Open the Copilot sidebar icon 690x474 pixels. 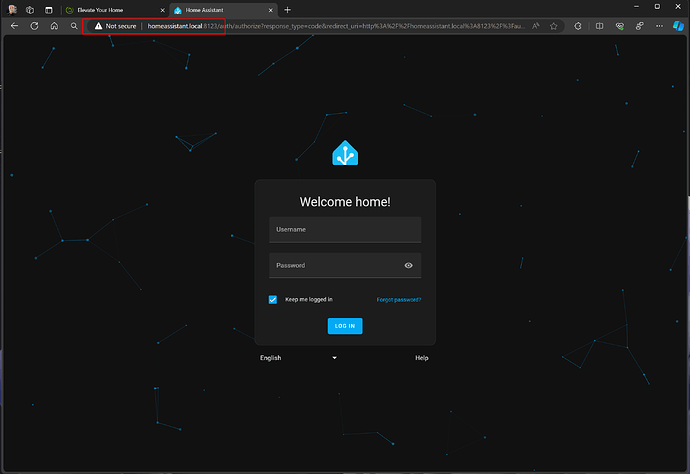(677, 26)
